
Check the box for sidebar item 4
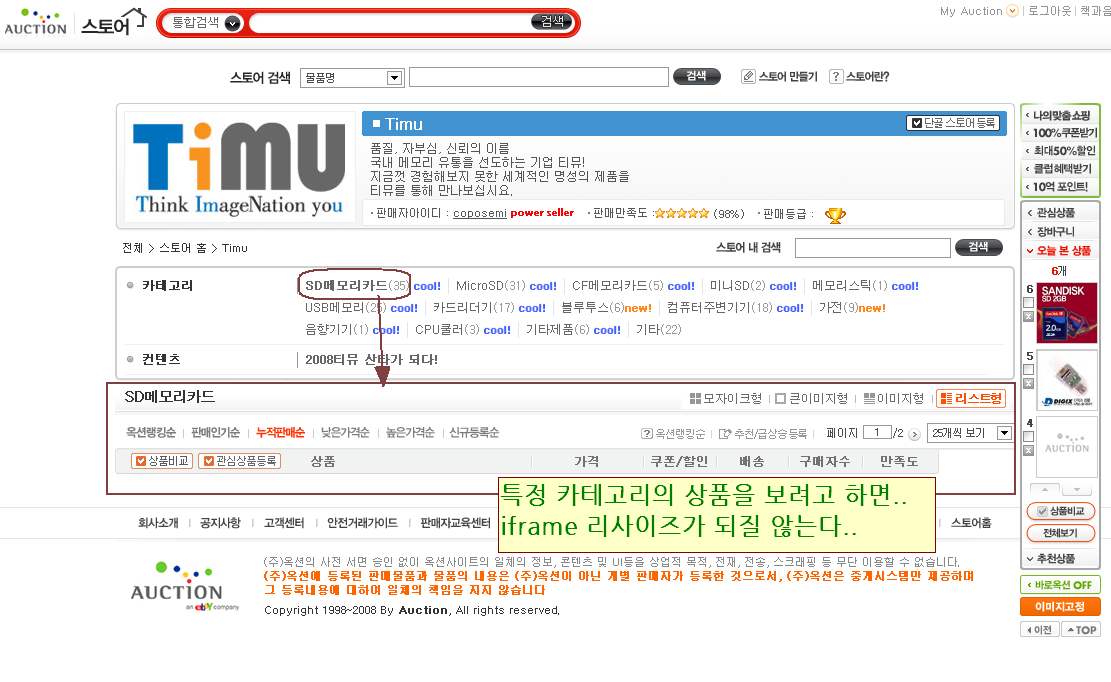click(x=1029, y=436)
